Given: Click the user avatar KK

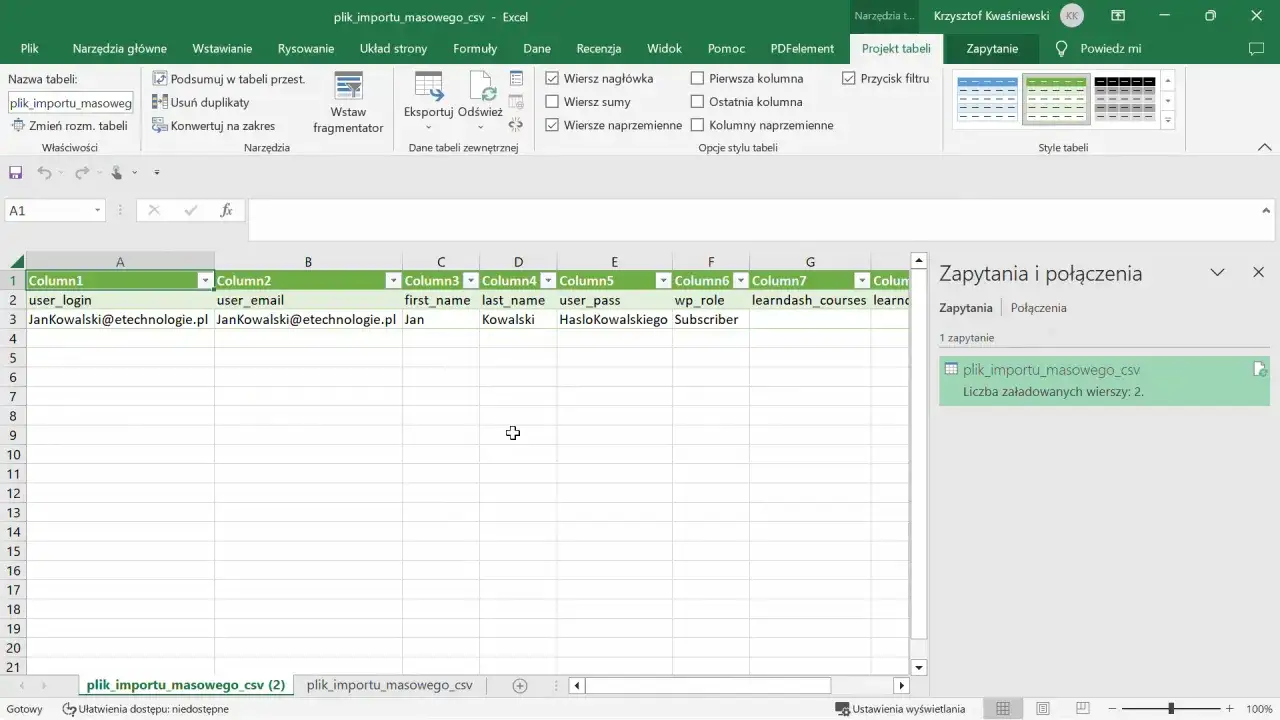Looking at the screenshot, I should pos(1072,16).
